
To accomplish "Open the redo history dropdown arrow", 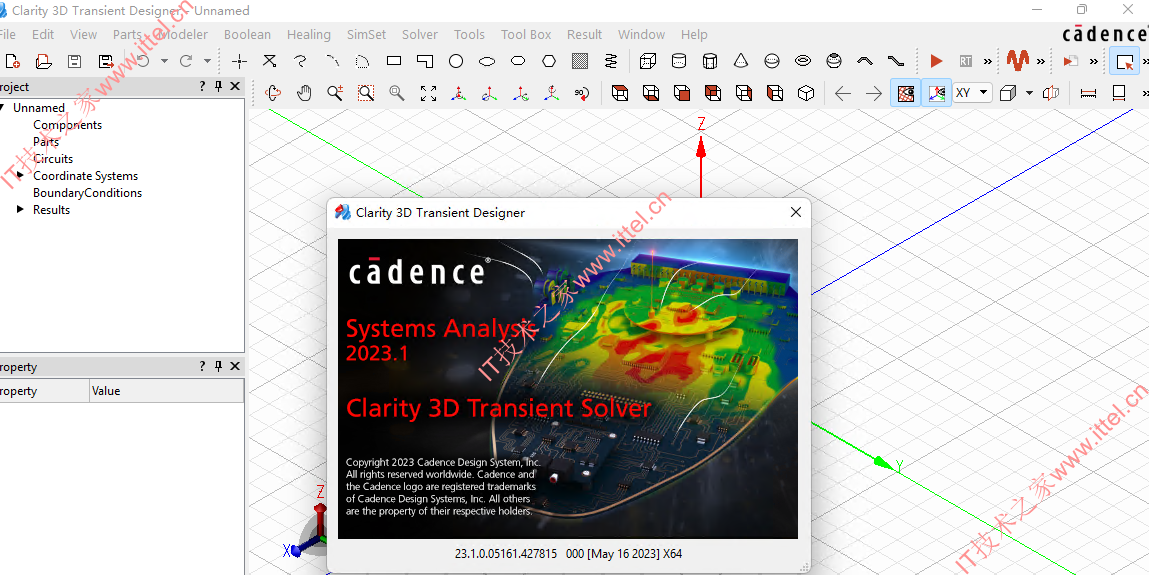I will pos(207,62).
